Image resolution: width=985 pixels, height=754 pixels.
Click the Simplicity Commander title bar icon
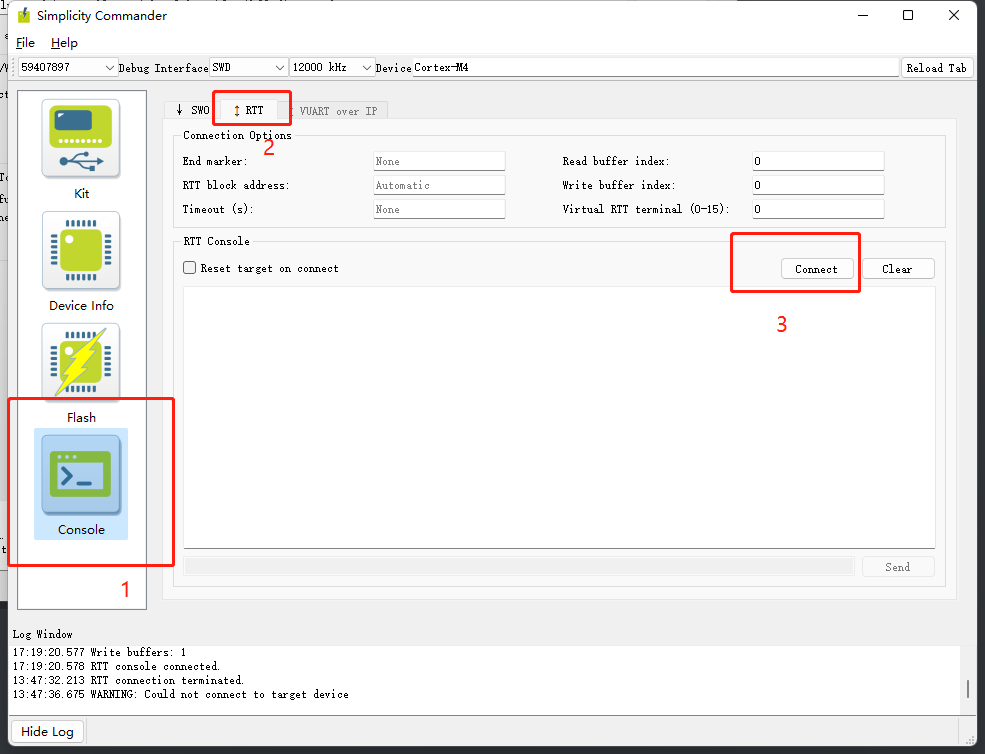point(23,15)
